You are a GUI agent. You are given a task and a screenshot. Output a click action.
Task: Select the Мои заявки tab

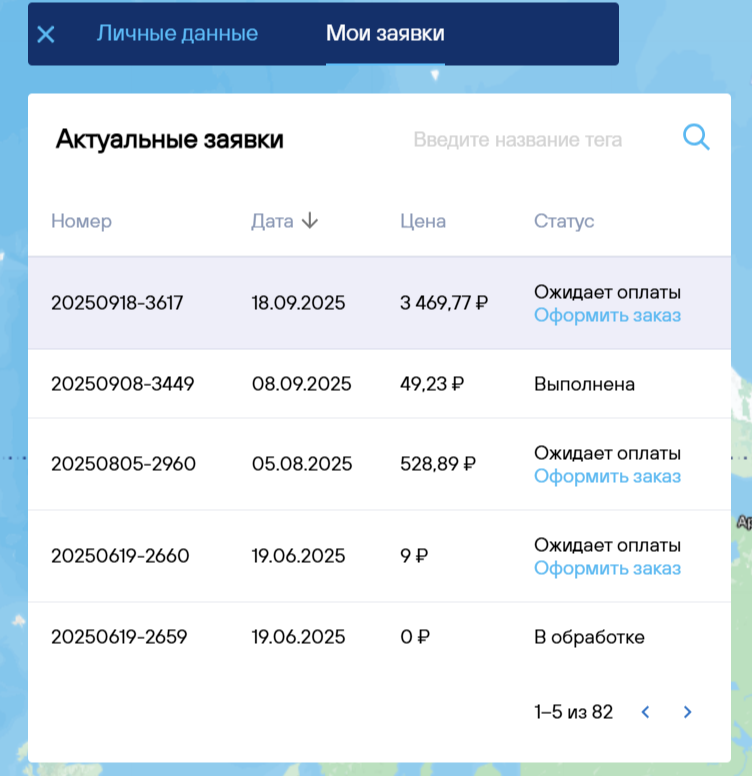point(385,33)
